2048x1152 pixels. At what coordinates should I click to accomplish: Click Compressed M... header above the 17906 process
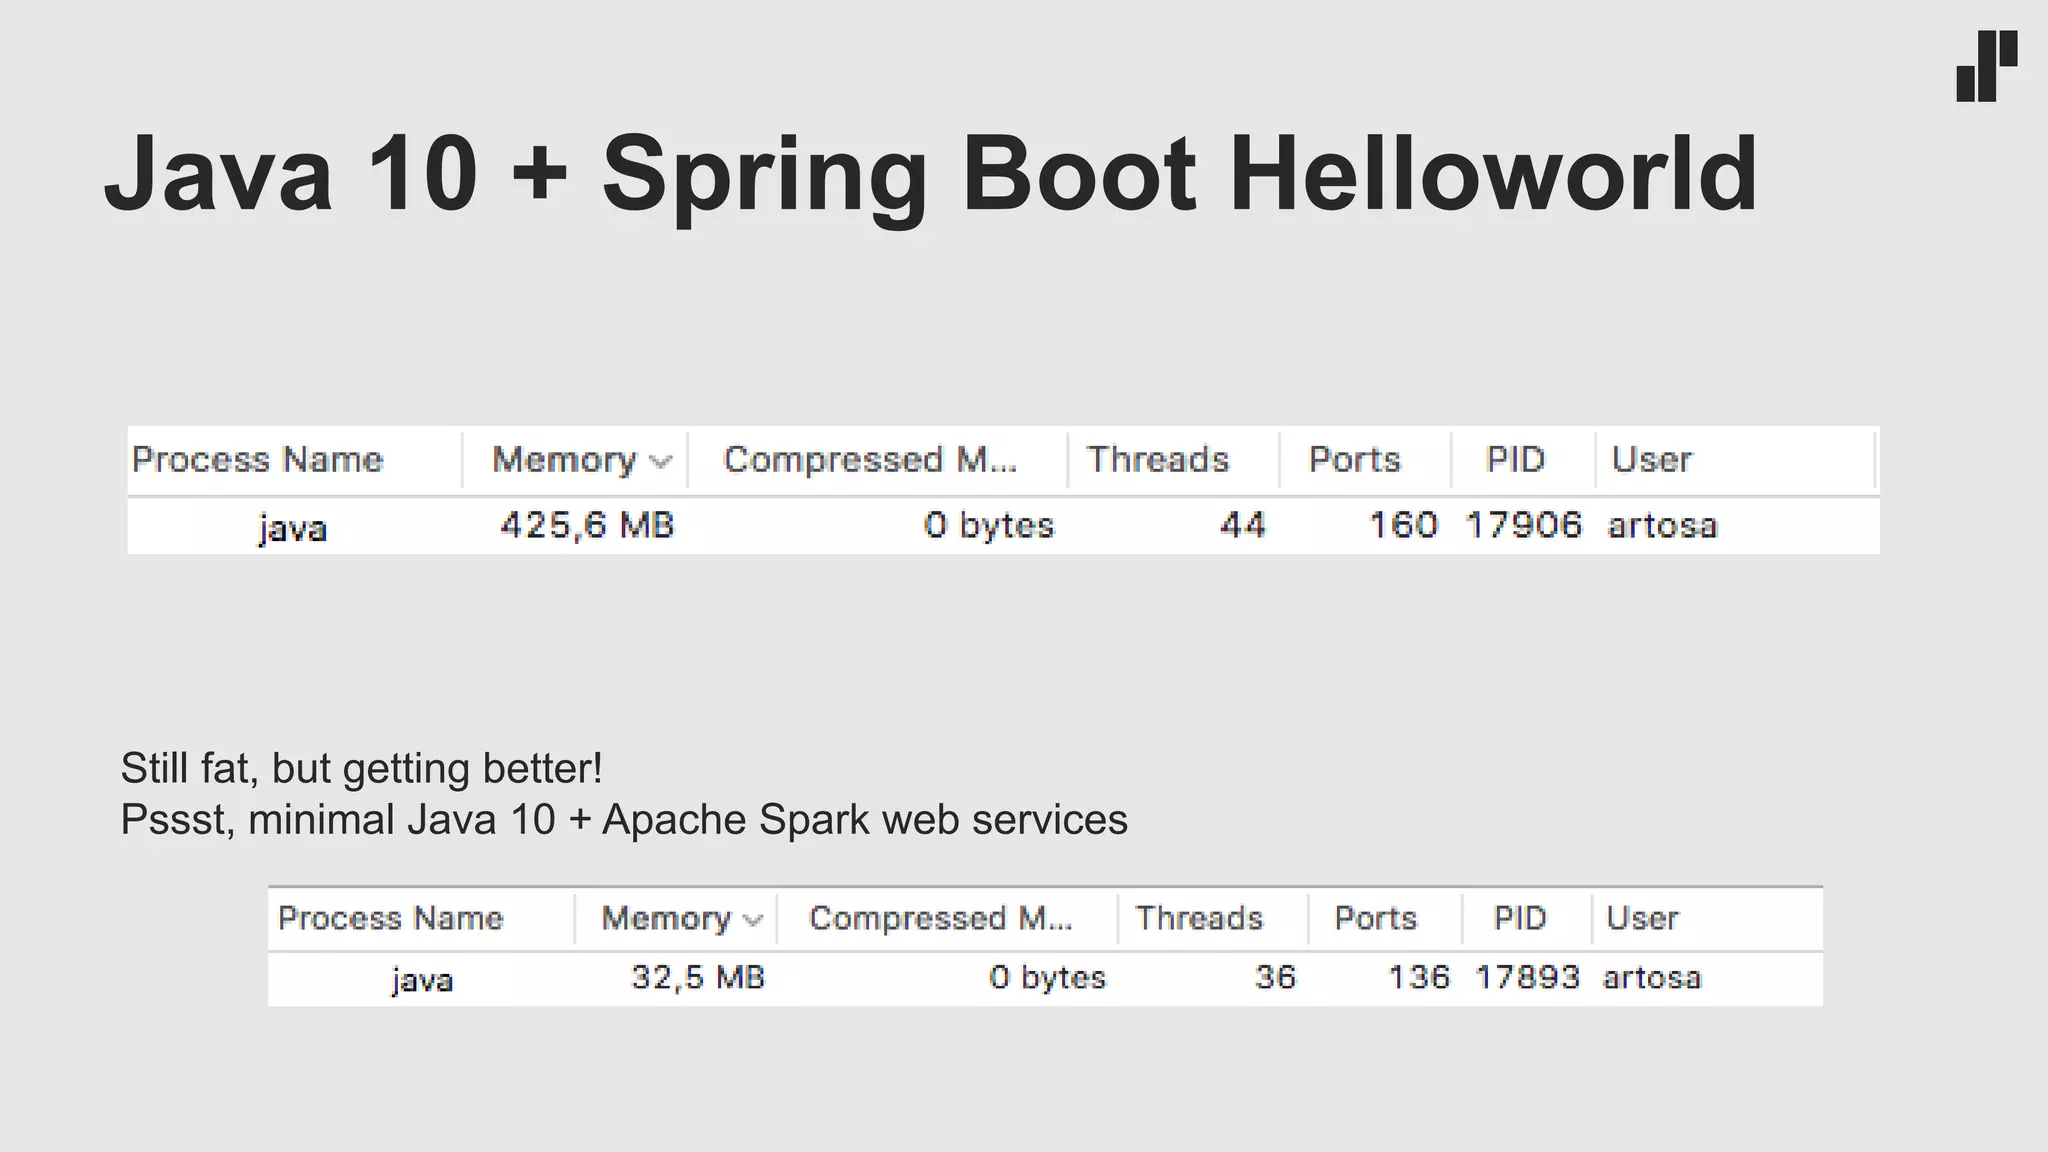tap(869, 460)
